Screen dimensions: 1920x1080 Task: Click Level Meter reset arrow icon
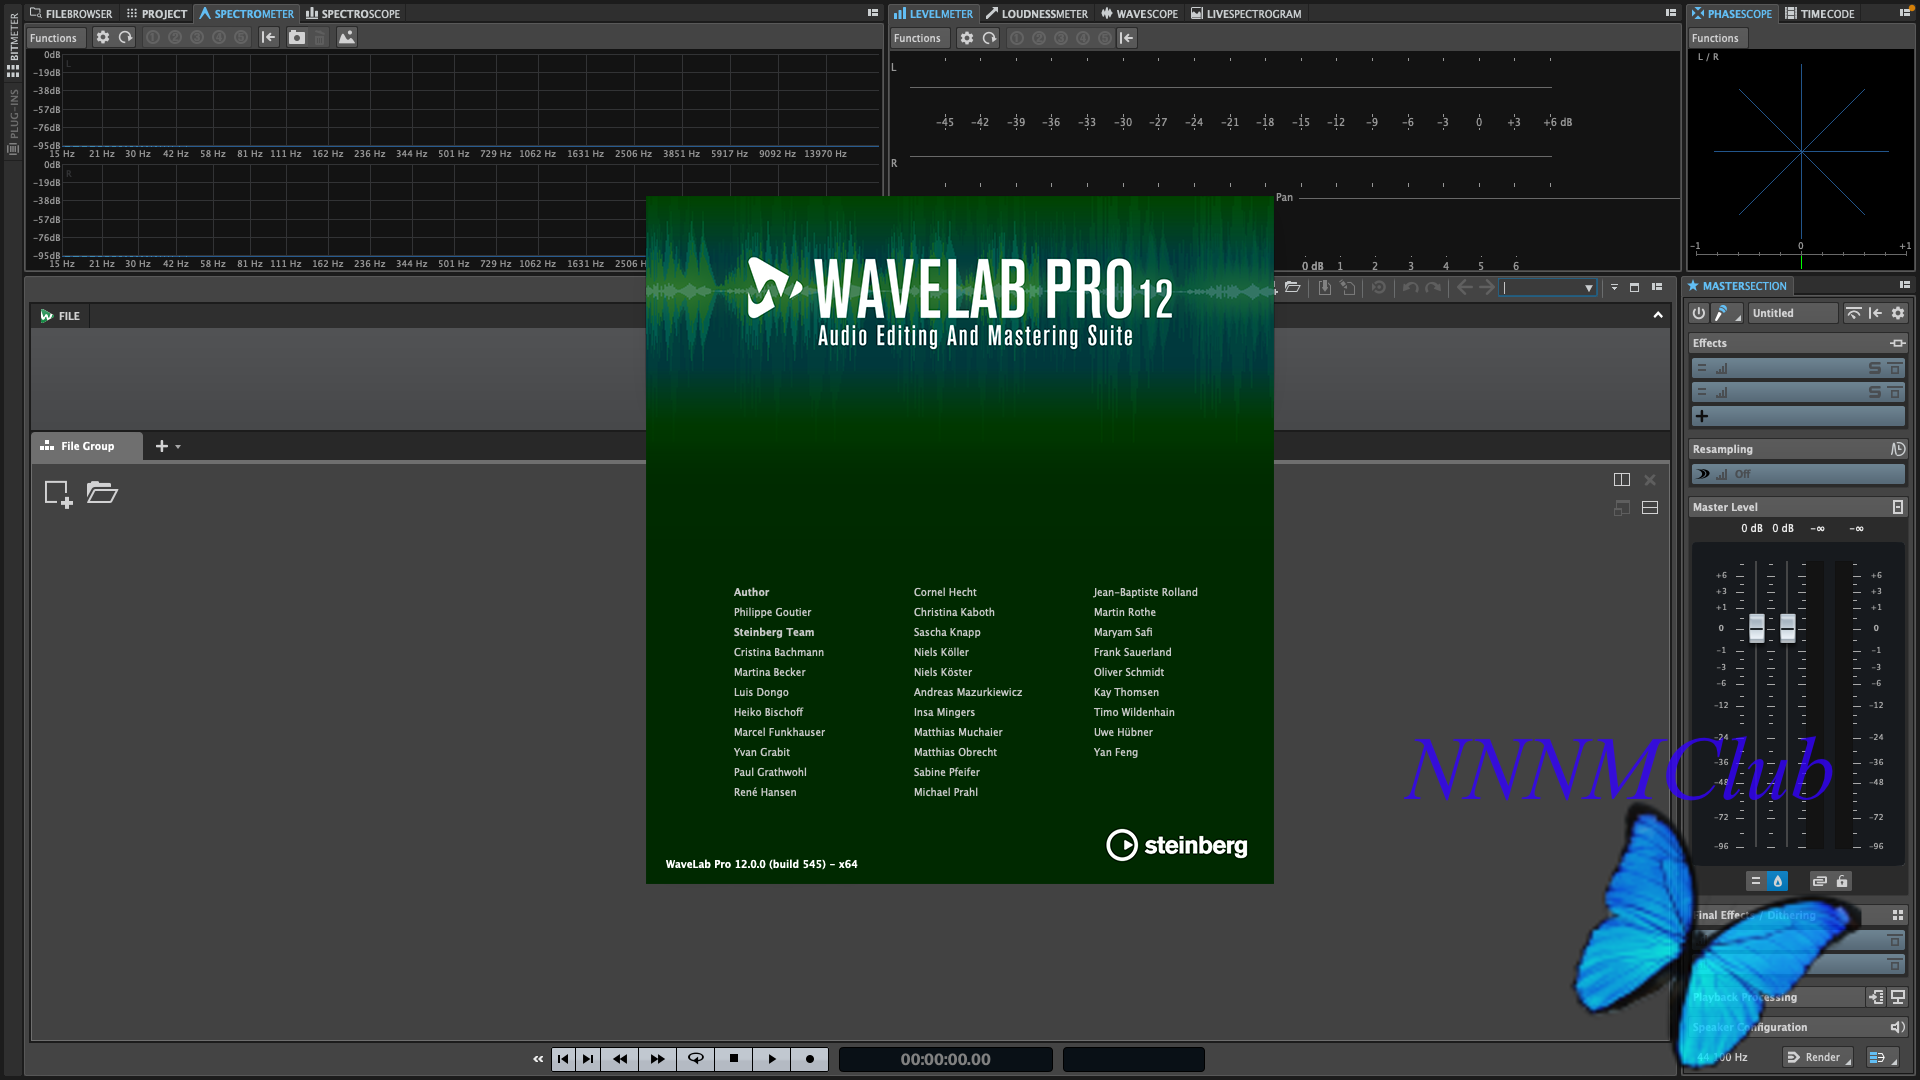989,38
